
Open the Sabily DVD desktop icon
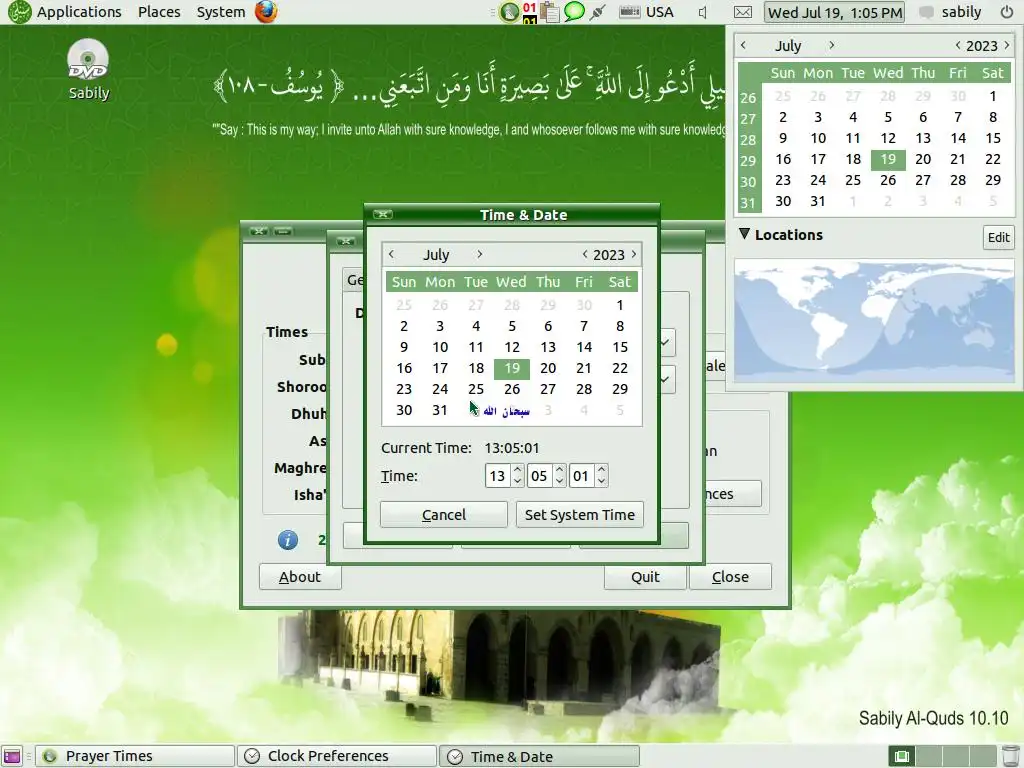[x=88, y=69]
